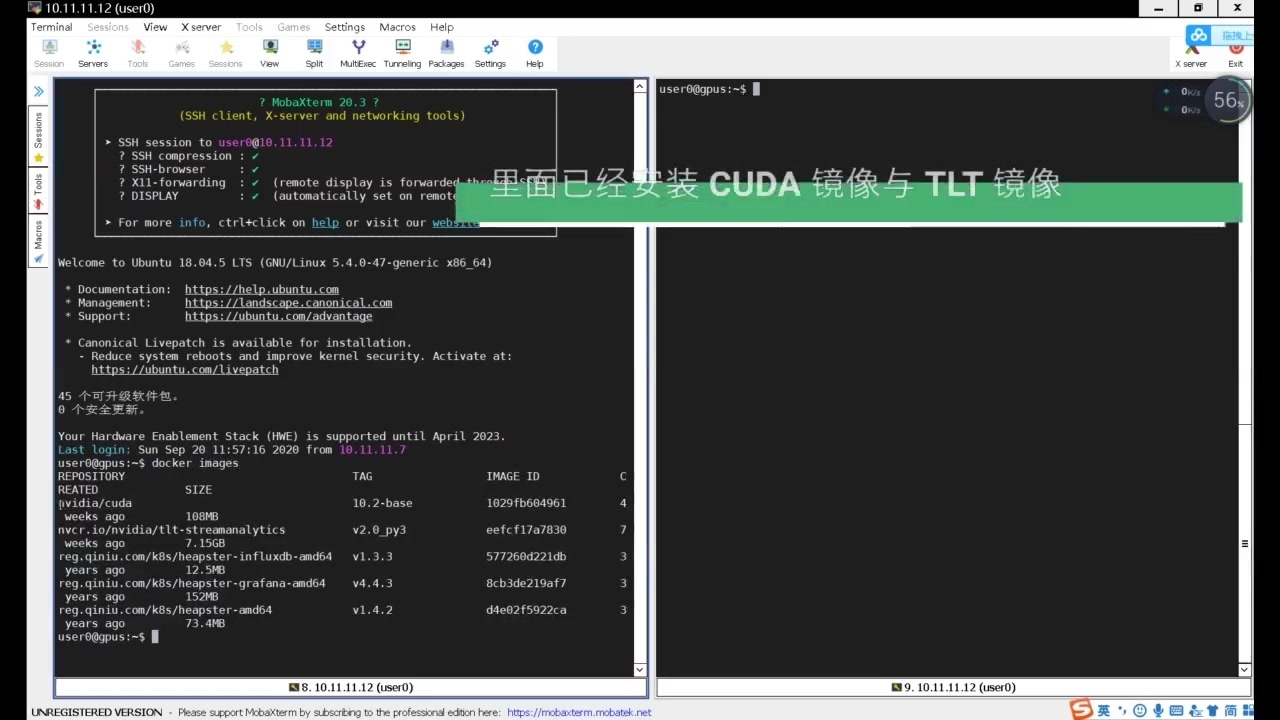Click SSH session user0 text in banner
Viewport: 1280px width, 720px height.
(235, 142)
